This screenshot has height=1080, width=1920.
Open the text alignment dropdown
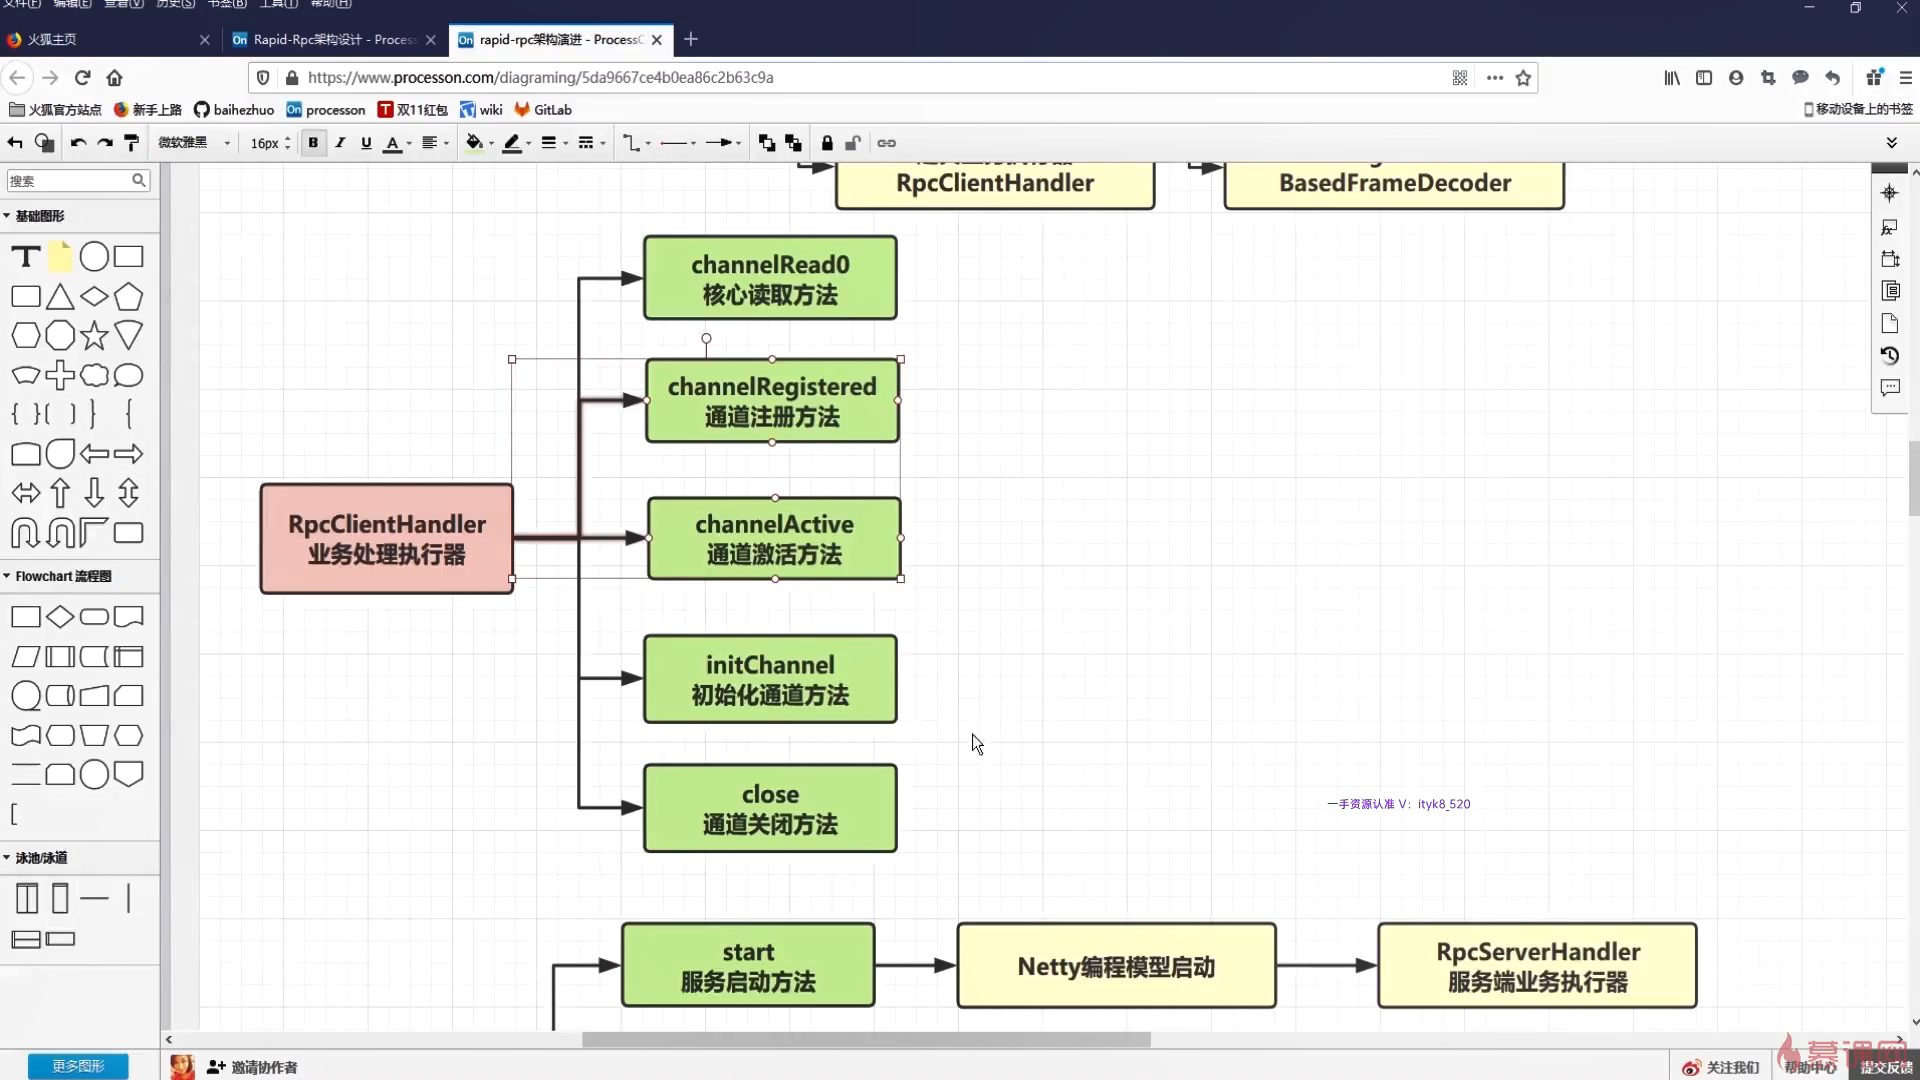(434, 143)
